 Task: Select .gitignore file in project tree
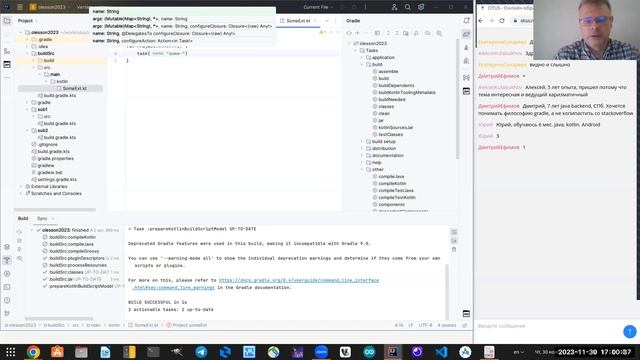(x=47, y=144)
